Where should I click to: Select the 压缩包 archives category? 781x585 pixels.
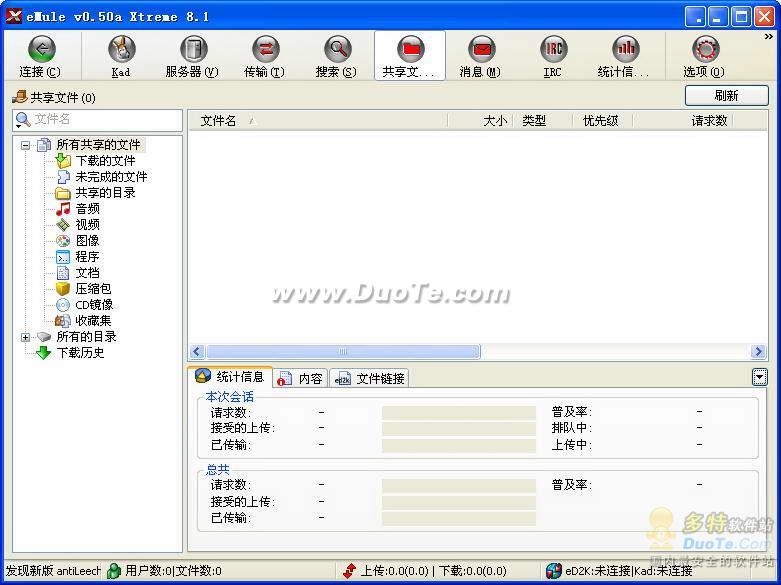pyautogui.click(x=93, y=289)
